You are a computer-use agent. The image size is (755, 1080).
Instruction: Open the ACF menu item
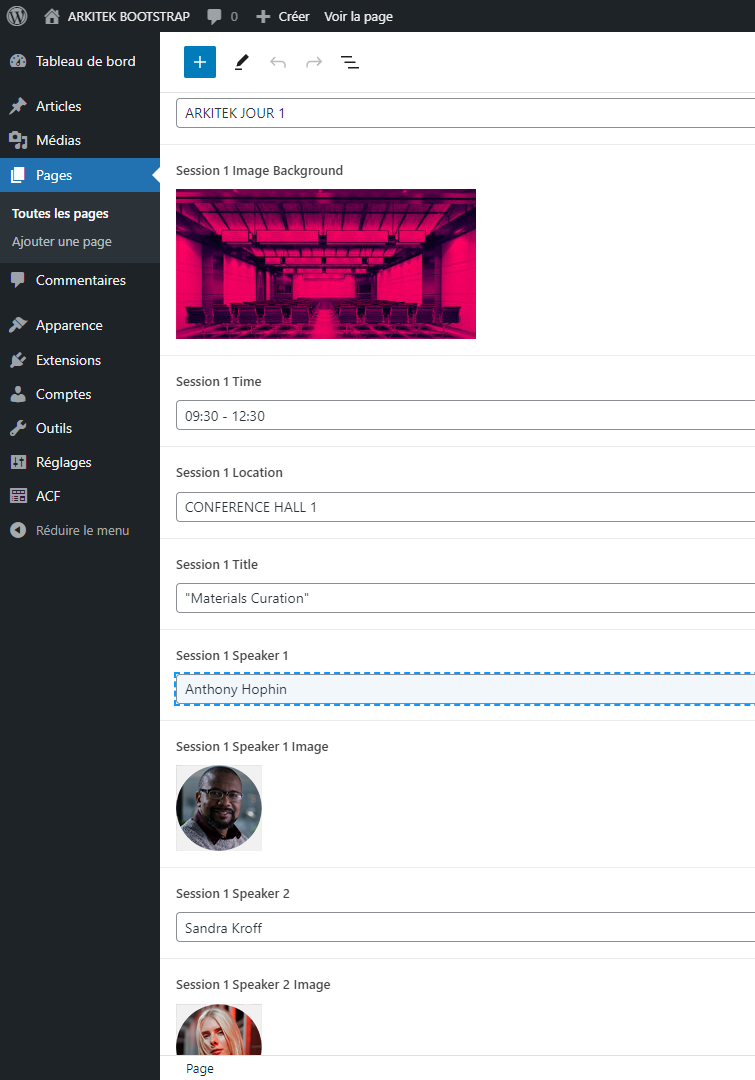click(x=48, y=496)
